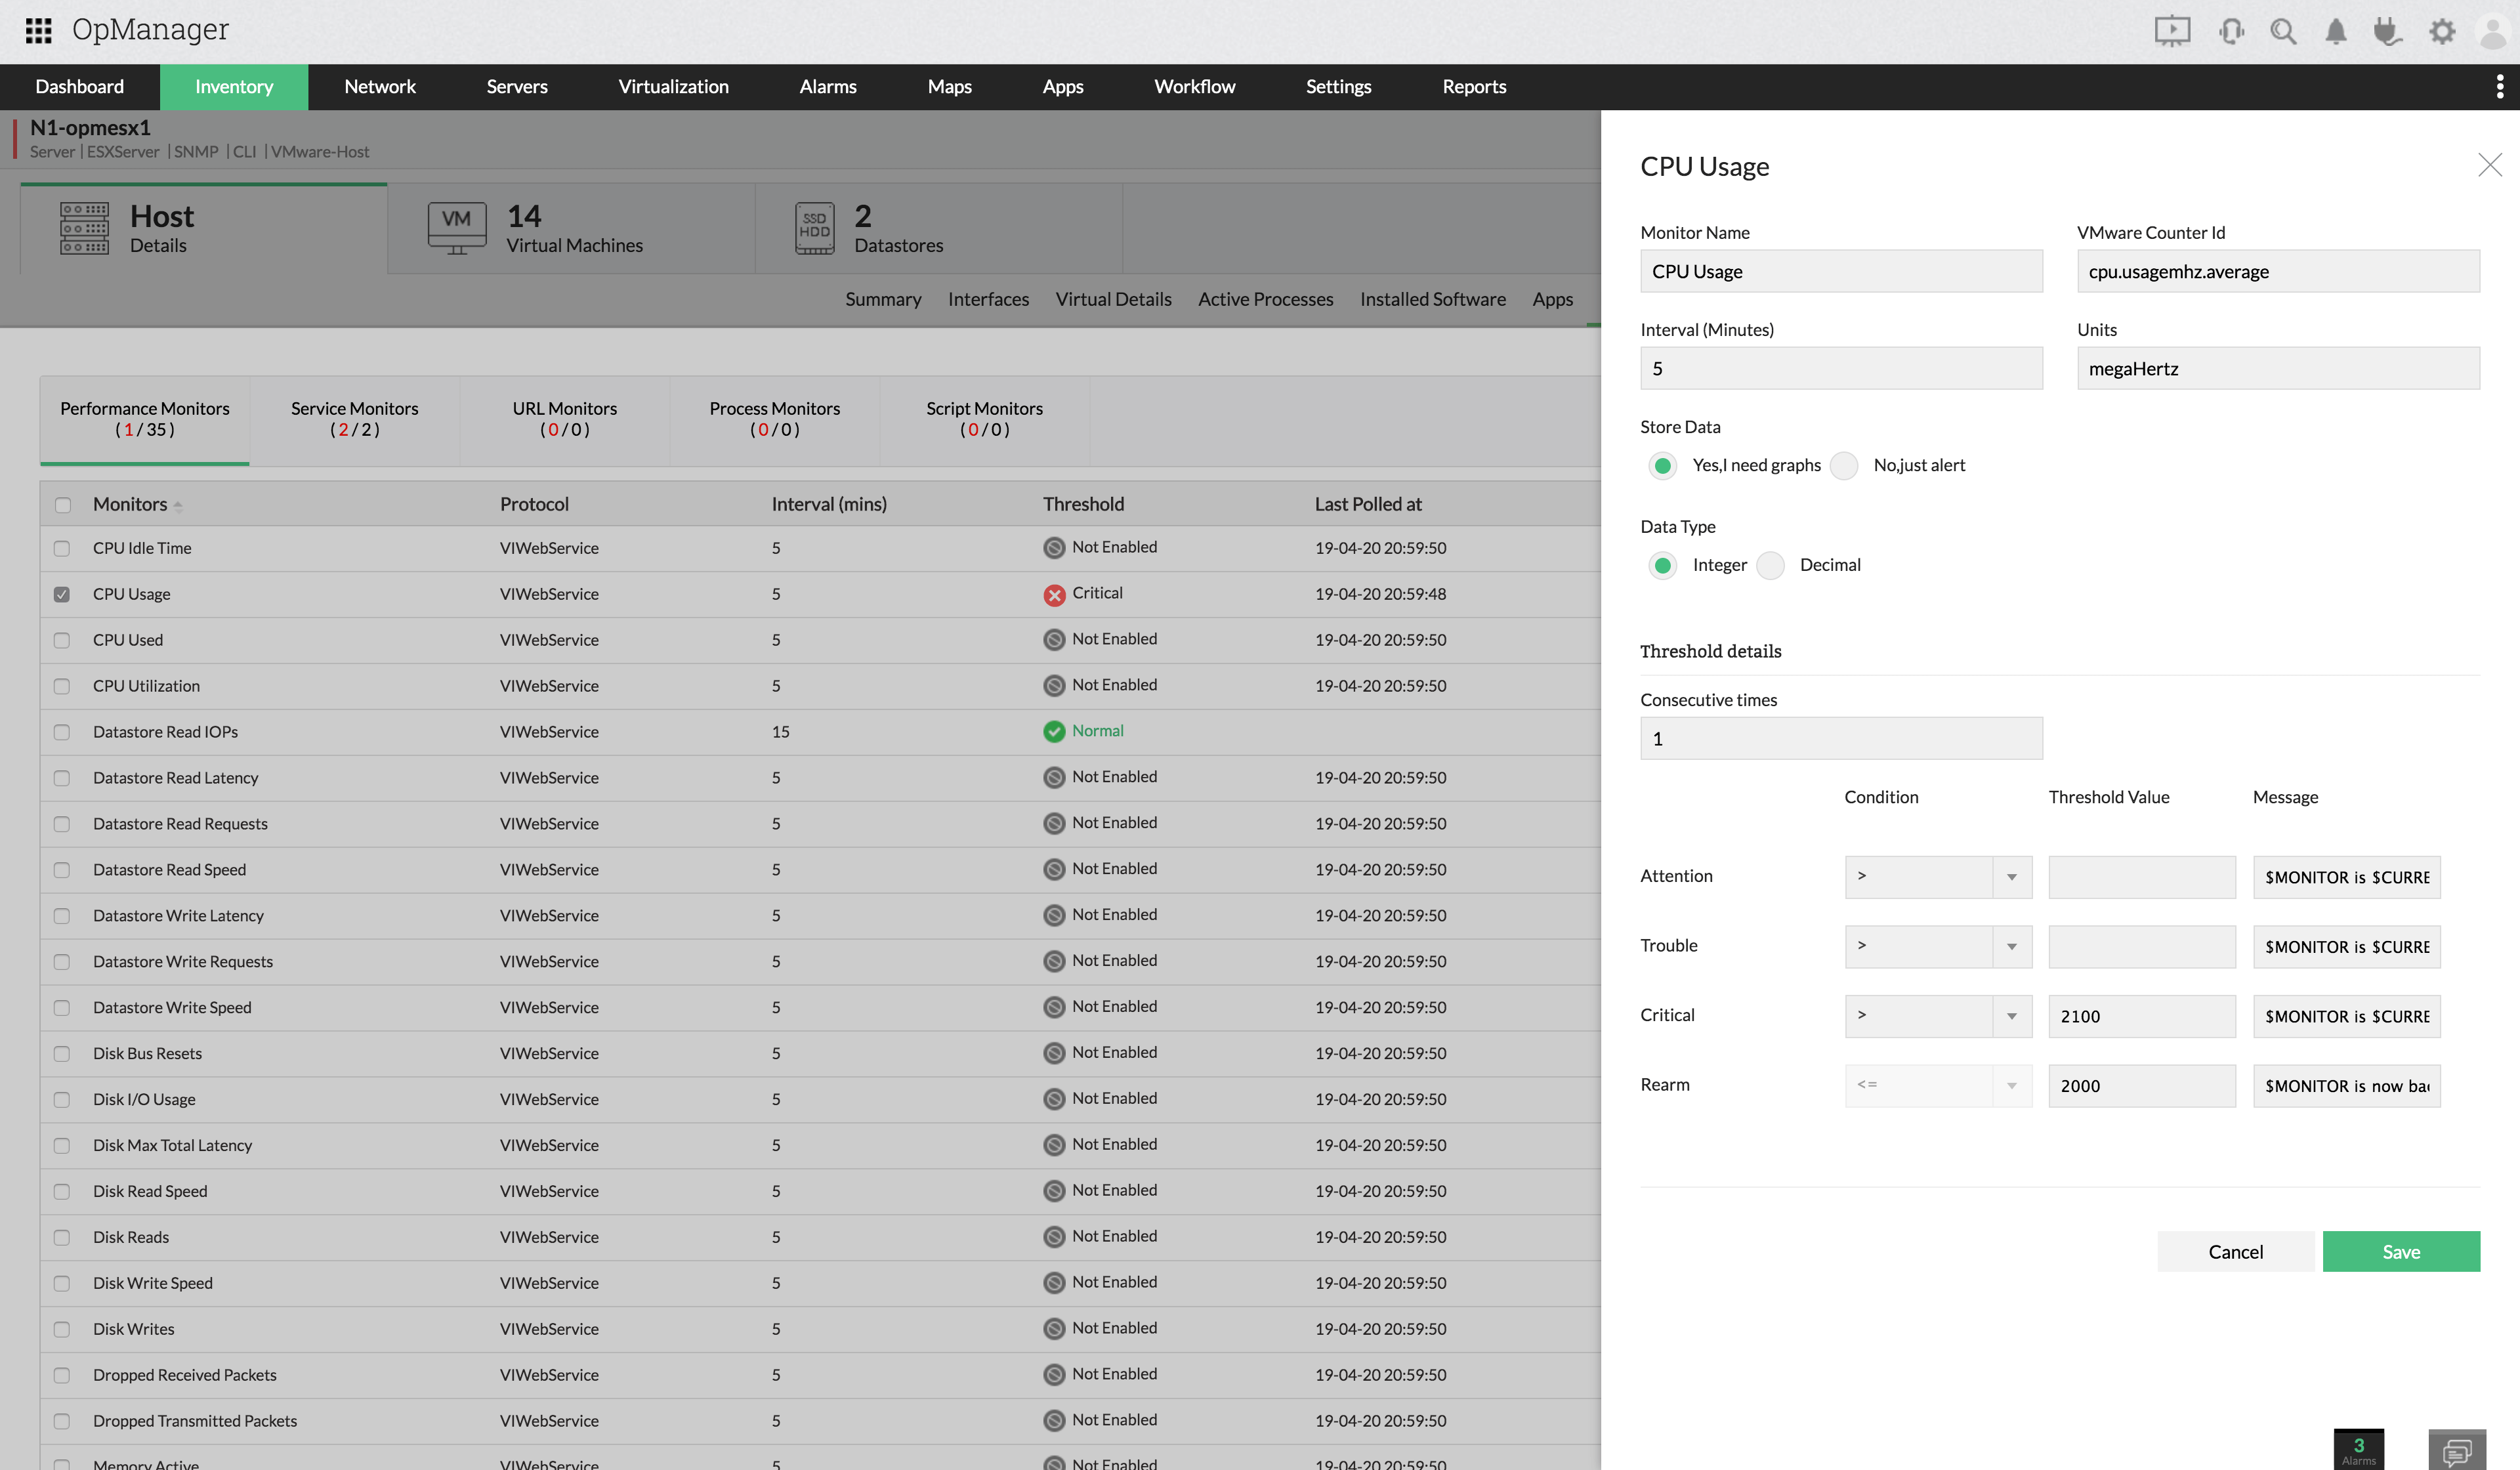Image resolution: width=2520 pixels, height=1470 pixels.
Task: Select the 'No,just alert' radio option
Action: [1844, 466]
